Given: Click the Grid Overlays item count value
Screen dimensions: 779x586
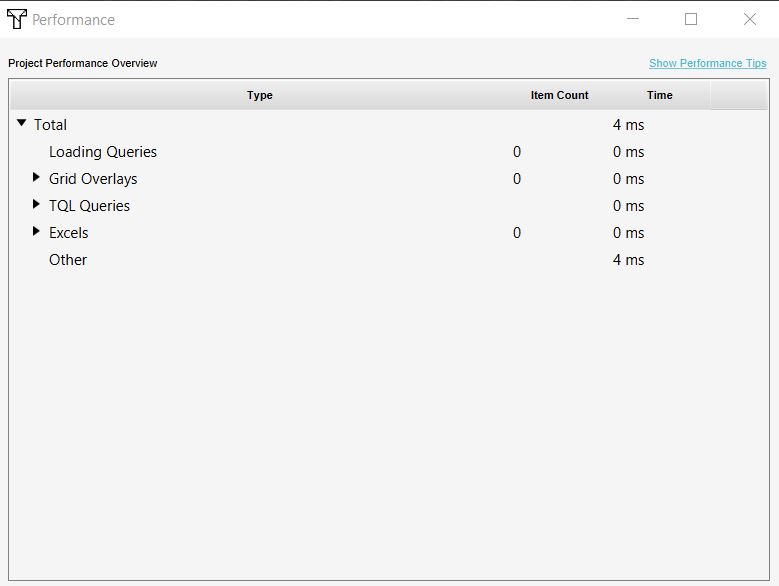Looking at the screenshot, I should [517, 179].
